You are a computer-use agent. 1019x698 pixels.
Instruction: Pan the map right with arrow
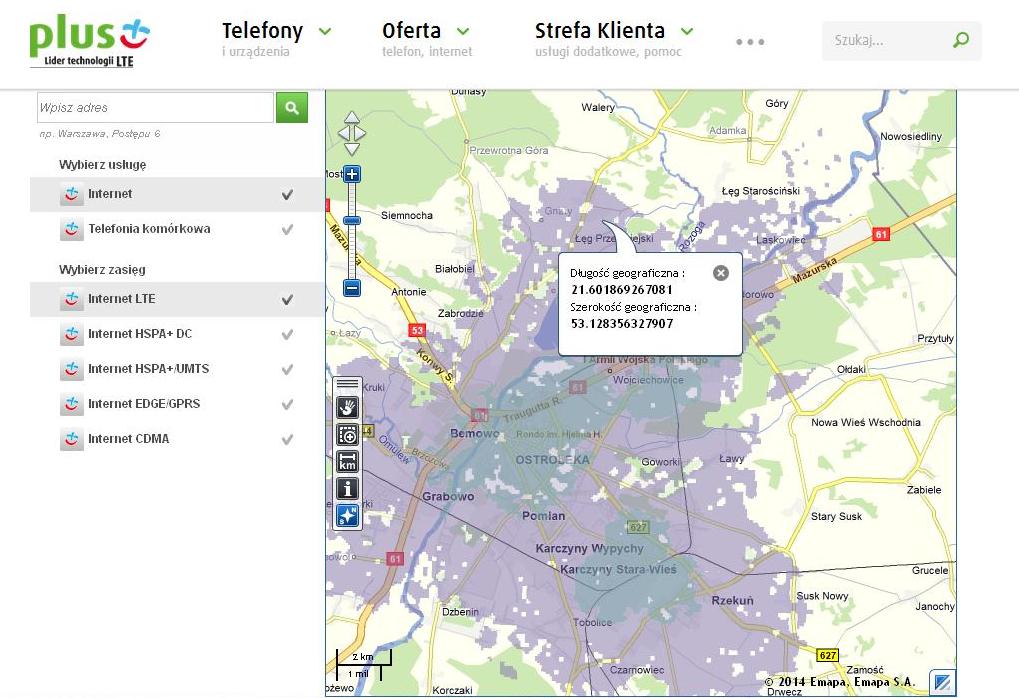point(360,133)
